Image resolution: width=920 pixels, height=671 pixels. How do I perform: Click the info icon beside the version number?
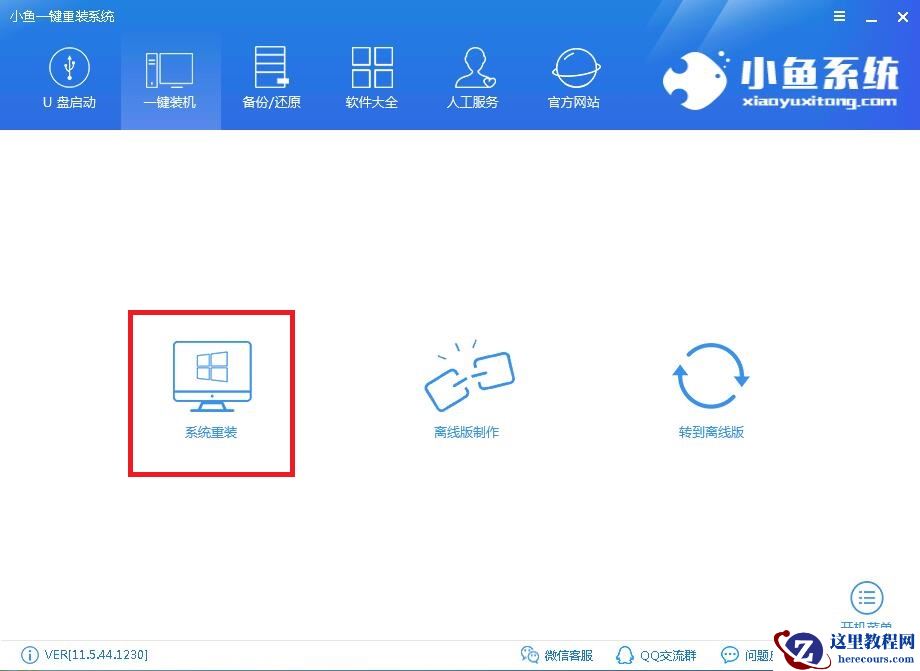(x=30, y=655)
